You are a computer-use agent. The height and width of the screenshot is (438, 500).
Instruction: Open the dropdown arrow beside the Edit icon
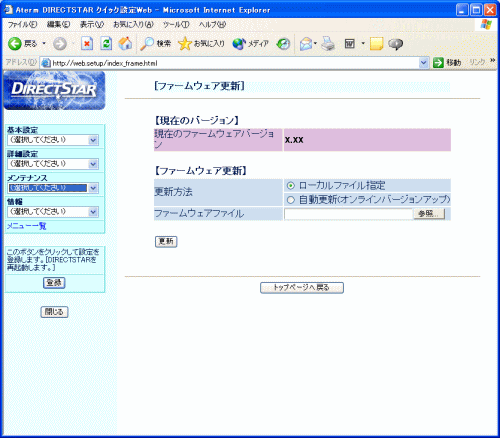pyautogui.click(x=363, y=44)
